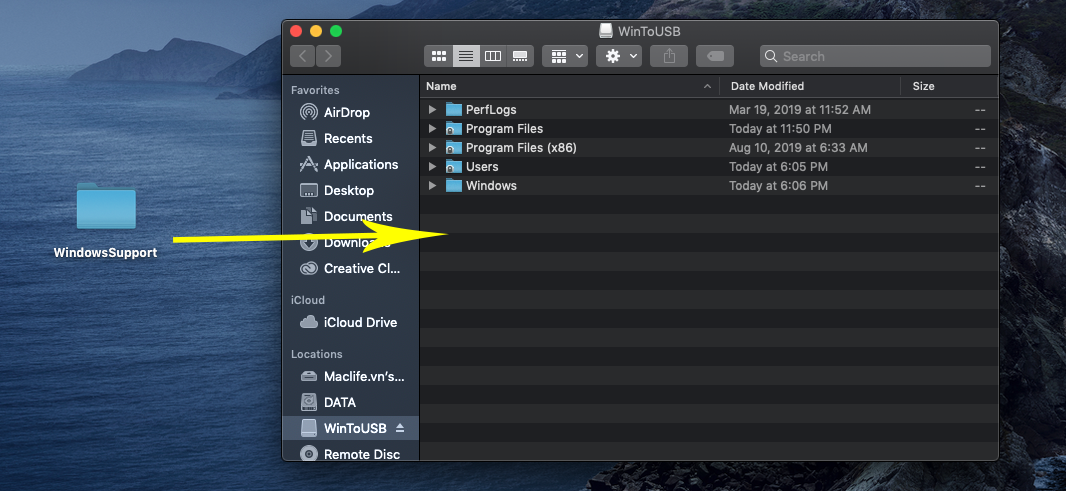The width and height of the screenshot is (1066, 491).
Task: Expand the Users folder disclosure triangle
Action: point(432,167)
